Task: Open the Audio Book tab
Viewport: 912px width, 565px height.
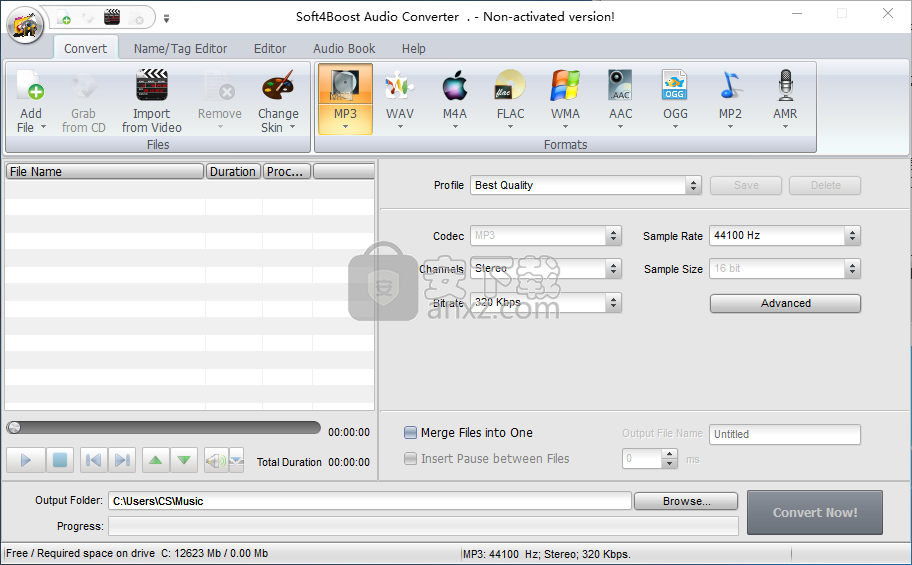Action: [x=344, y=48]
